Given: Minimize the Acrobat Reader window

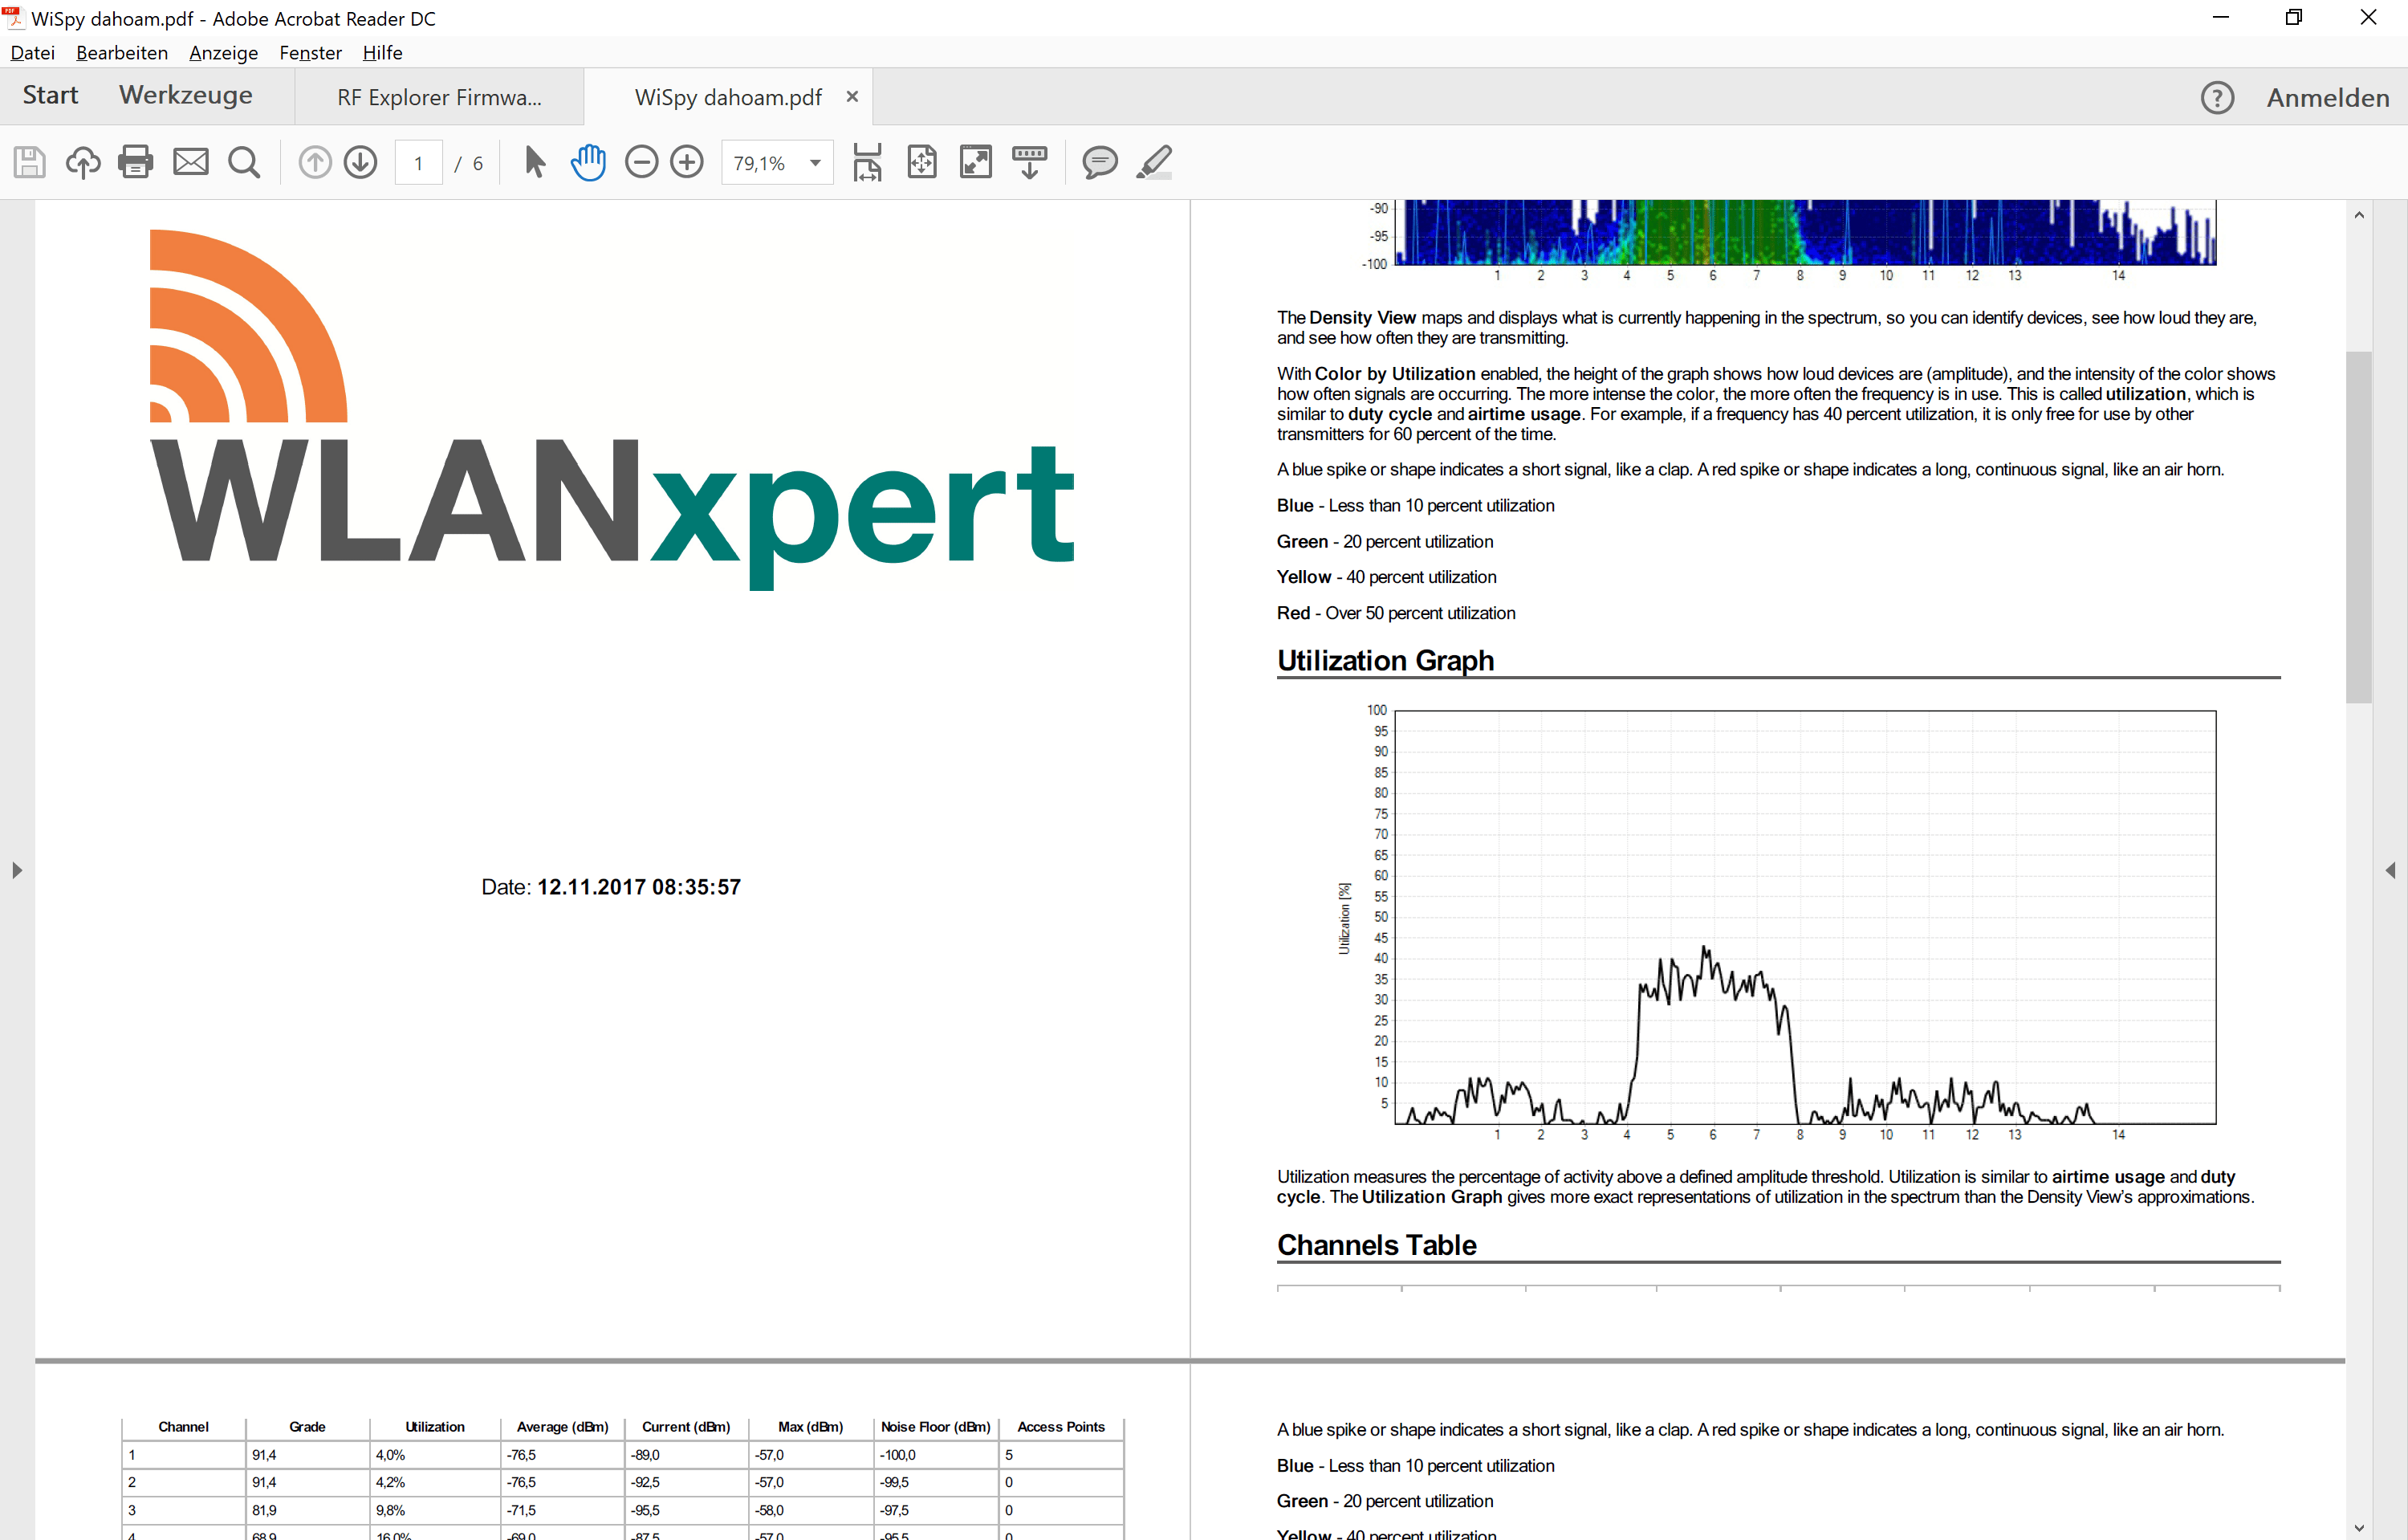Looking at the screenshot, I should pos(2221,17).
